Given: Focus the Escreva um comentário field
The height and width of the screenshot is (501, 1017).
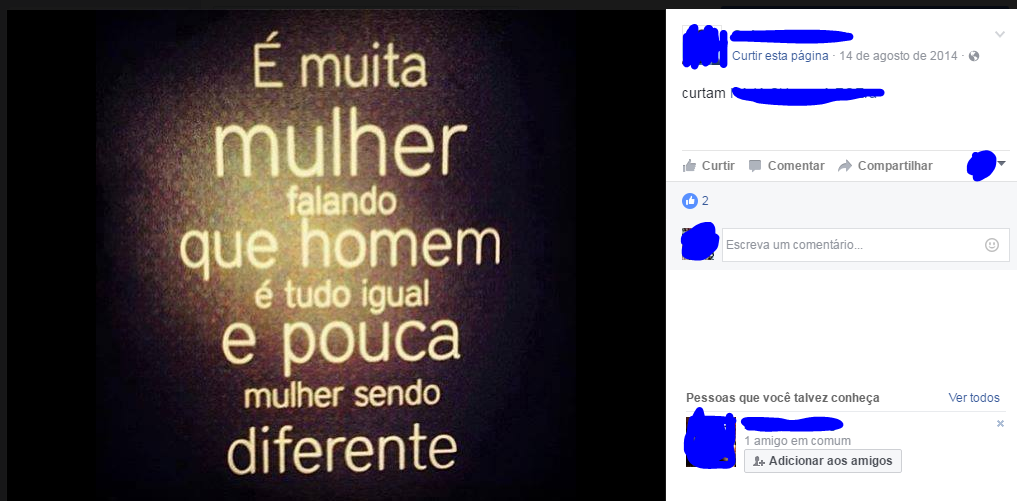Looking at the screenshot, I should click(866, 245).
